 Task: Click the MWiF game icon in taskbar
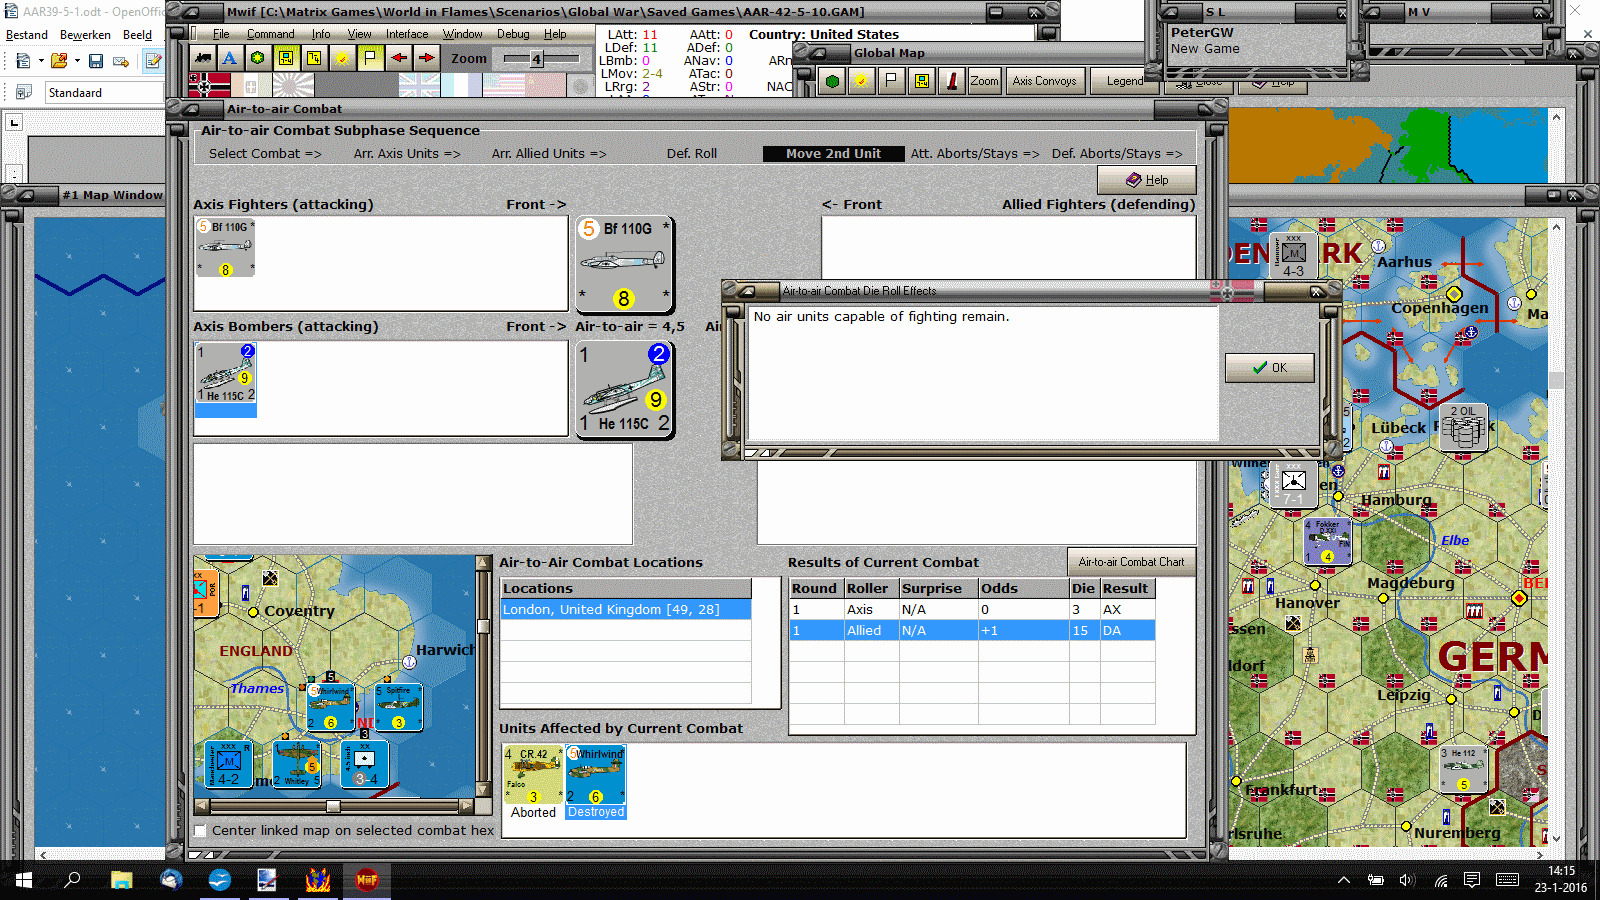coord(367,880)
